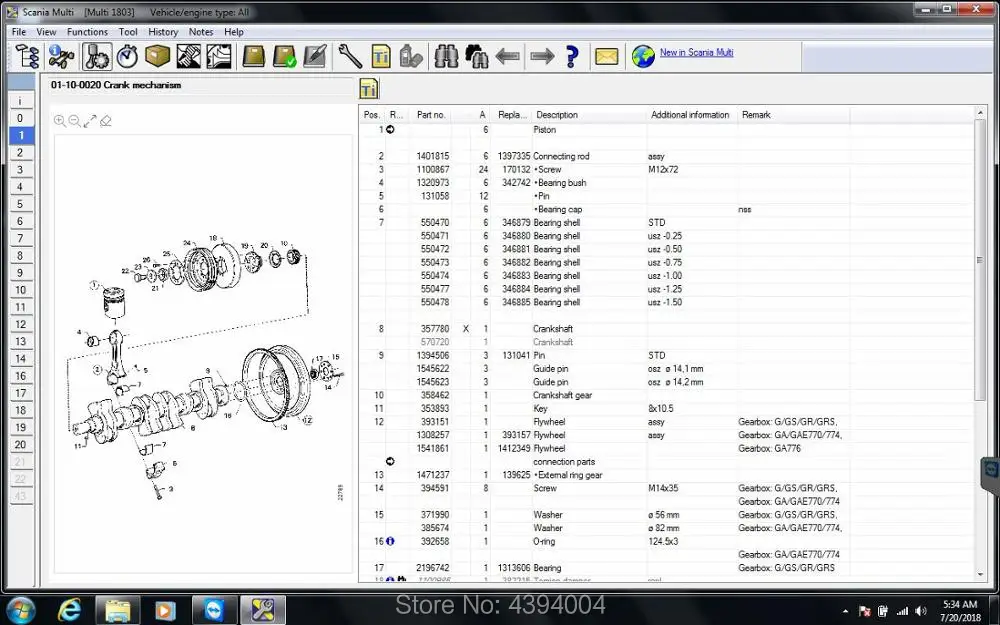The width and height of the screenshot is (1000, 625).
Task: Open the tree structure view icon
Action: pos(27,56)
